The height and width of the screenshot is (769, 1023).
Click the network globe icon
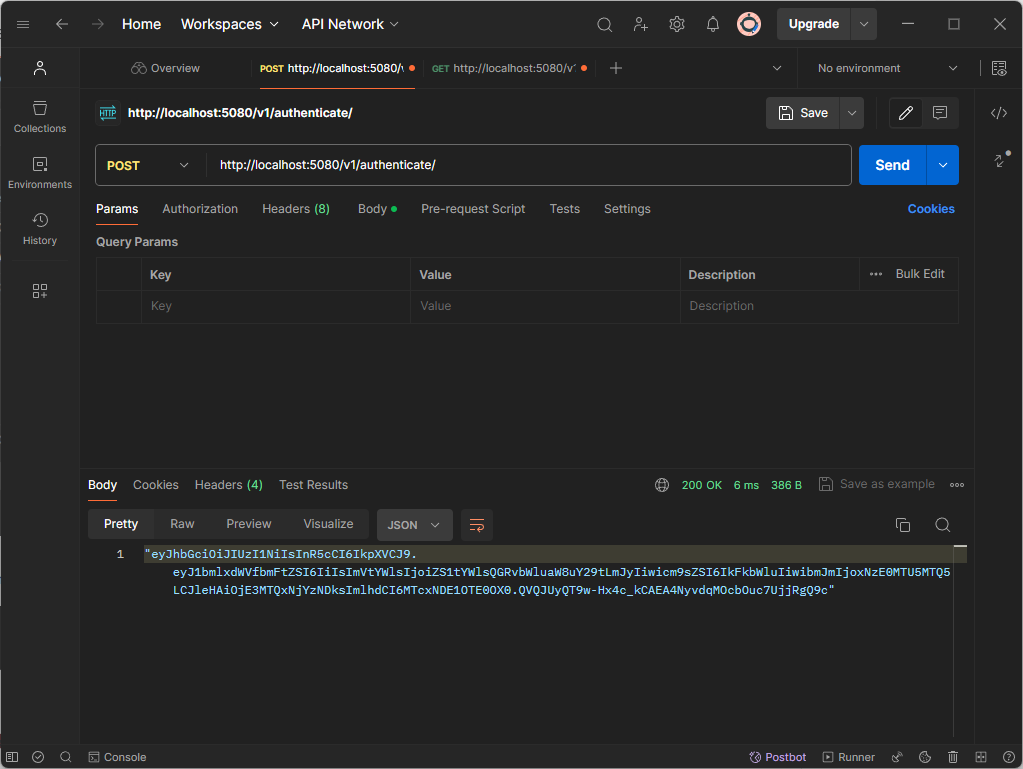coord(662,485)
